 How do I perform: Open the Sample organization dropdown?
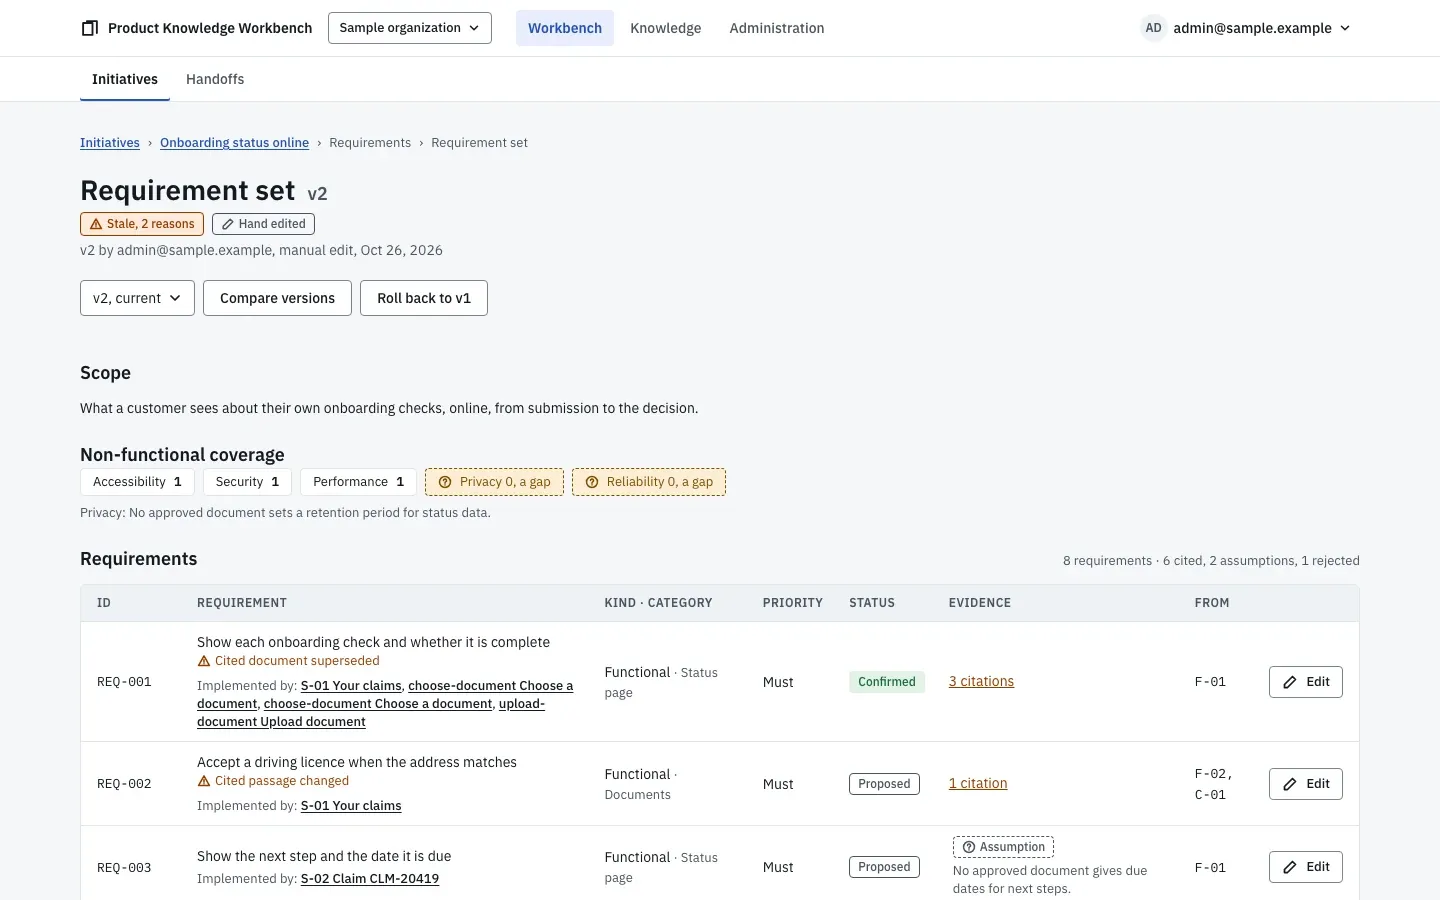coord(410,28)
